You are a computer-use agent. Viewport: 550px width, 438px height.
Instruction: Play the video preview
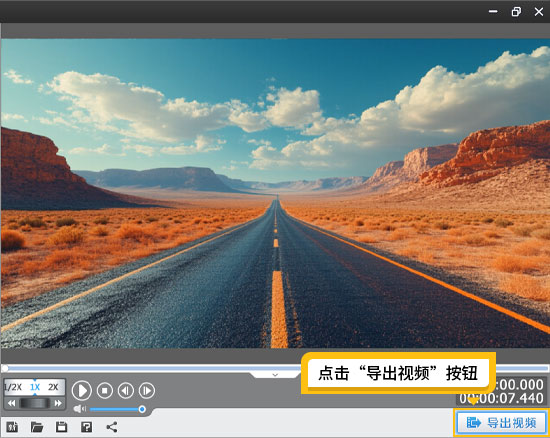coord(82,390)
